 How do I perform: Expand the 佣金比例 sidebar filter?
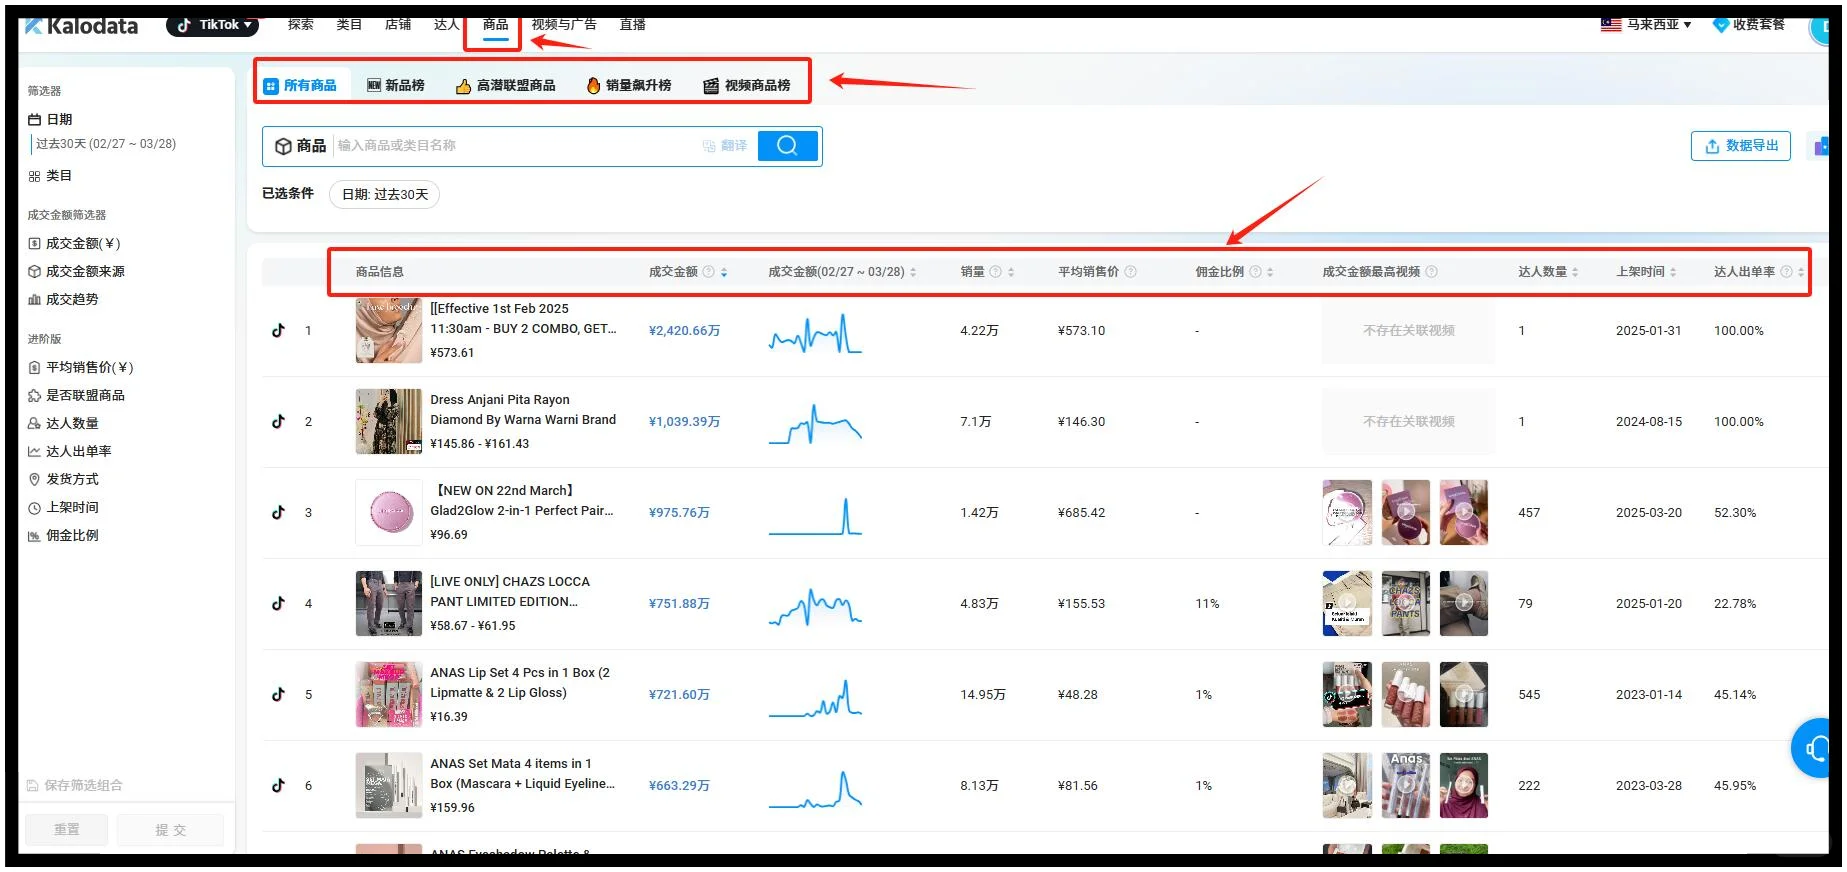64,536
